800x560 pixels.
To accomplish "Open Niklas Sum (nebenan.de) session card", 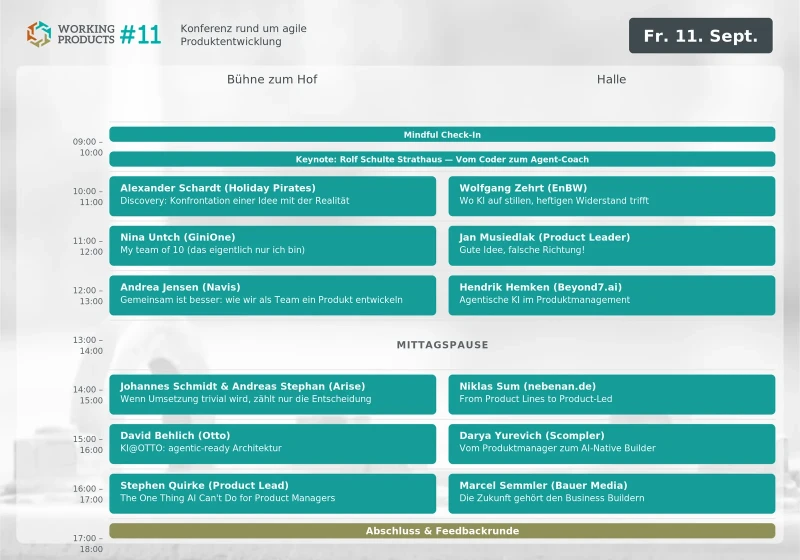I will [612, 394].
